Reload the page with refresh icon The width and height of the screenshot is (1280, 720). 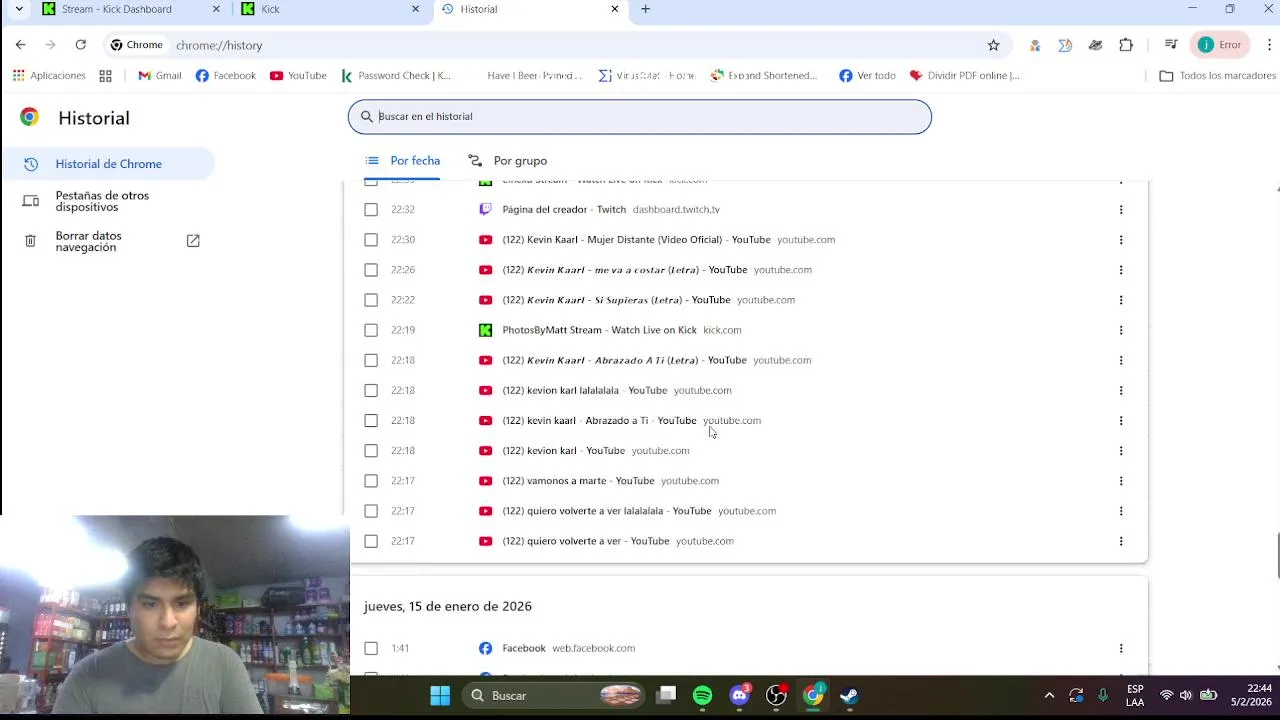click(x=81, y=45)
